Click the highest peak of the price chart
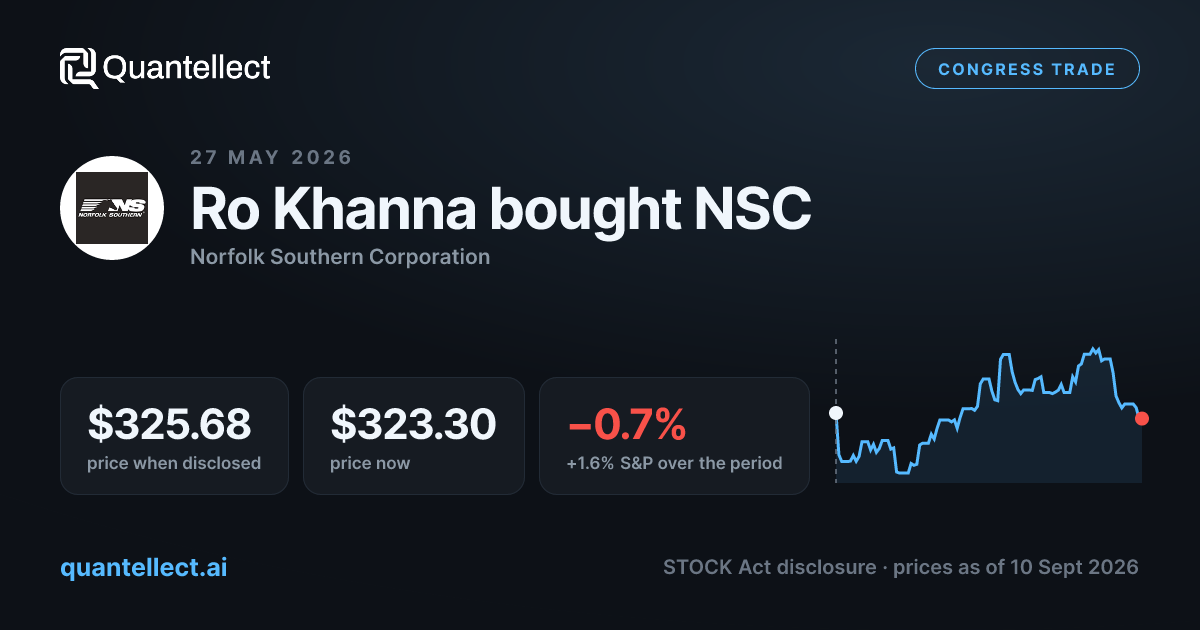 pos(1096,348)
